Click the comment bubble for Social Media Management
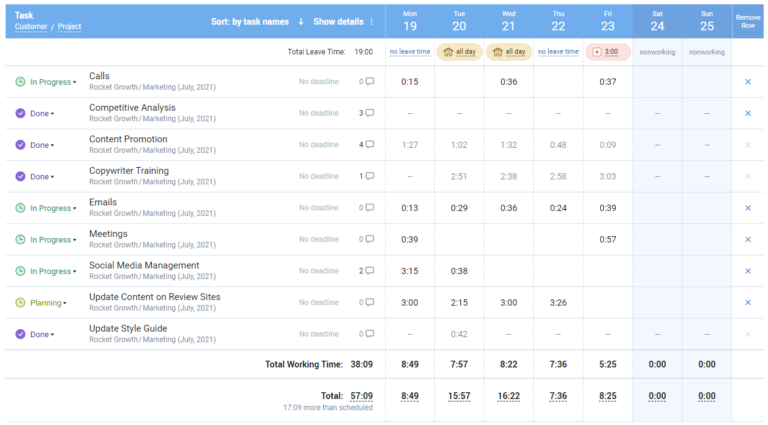Image resolution: width=768 pixels, height=425 pixels. 369,271
